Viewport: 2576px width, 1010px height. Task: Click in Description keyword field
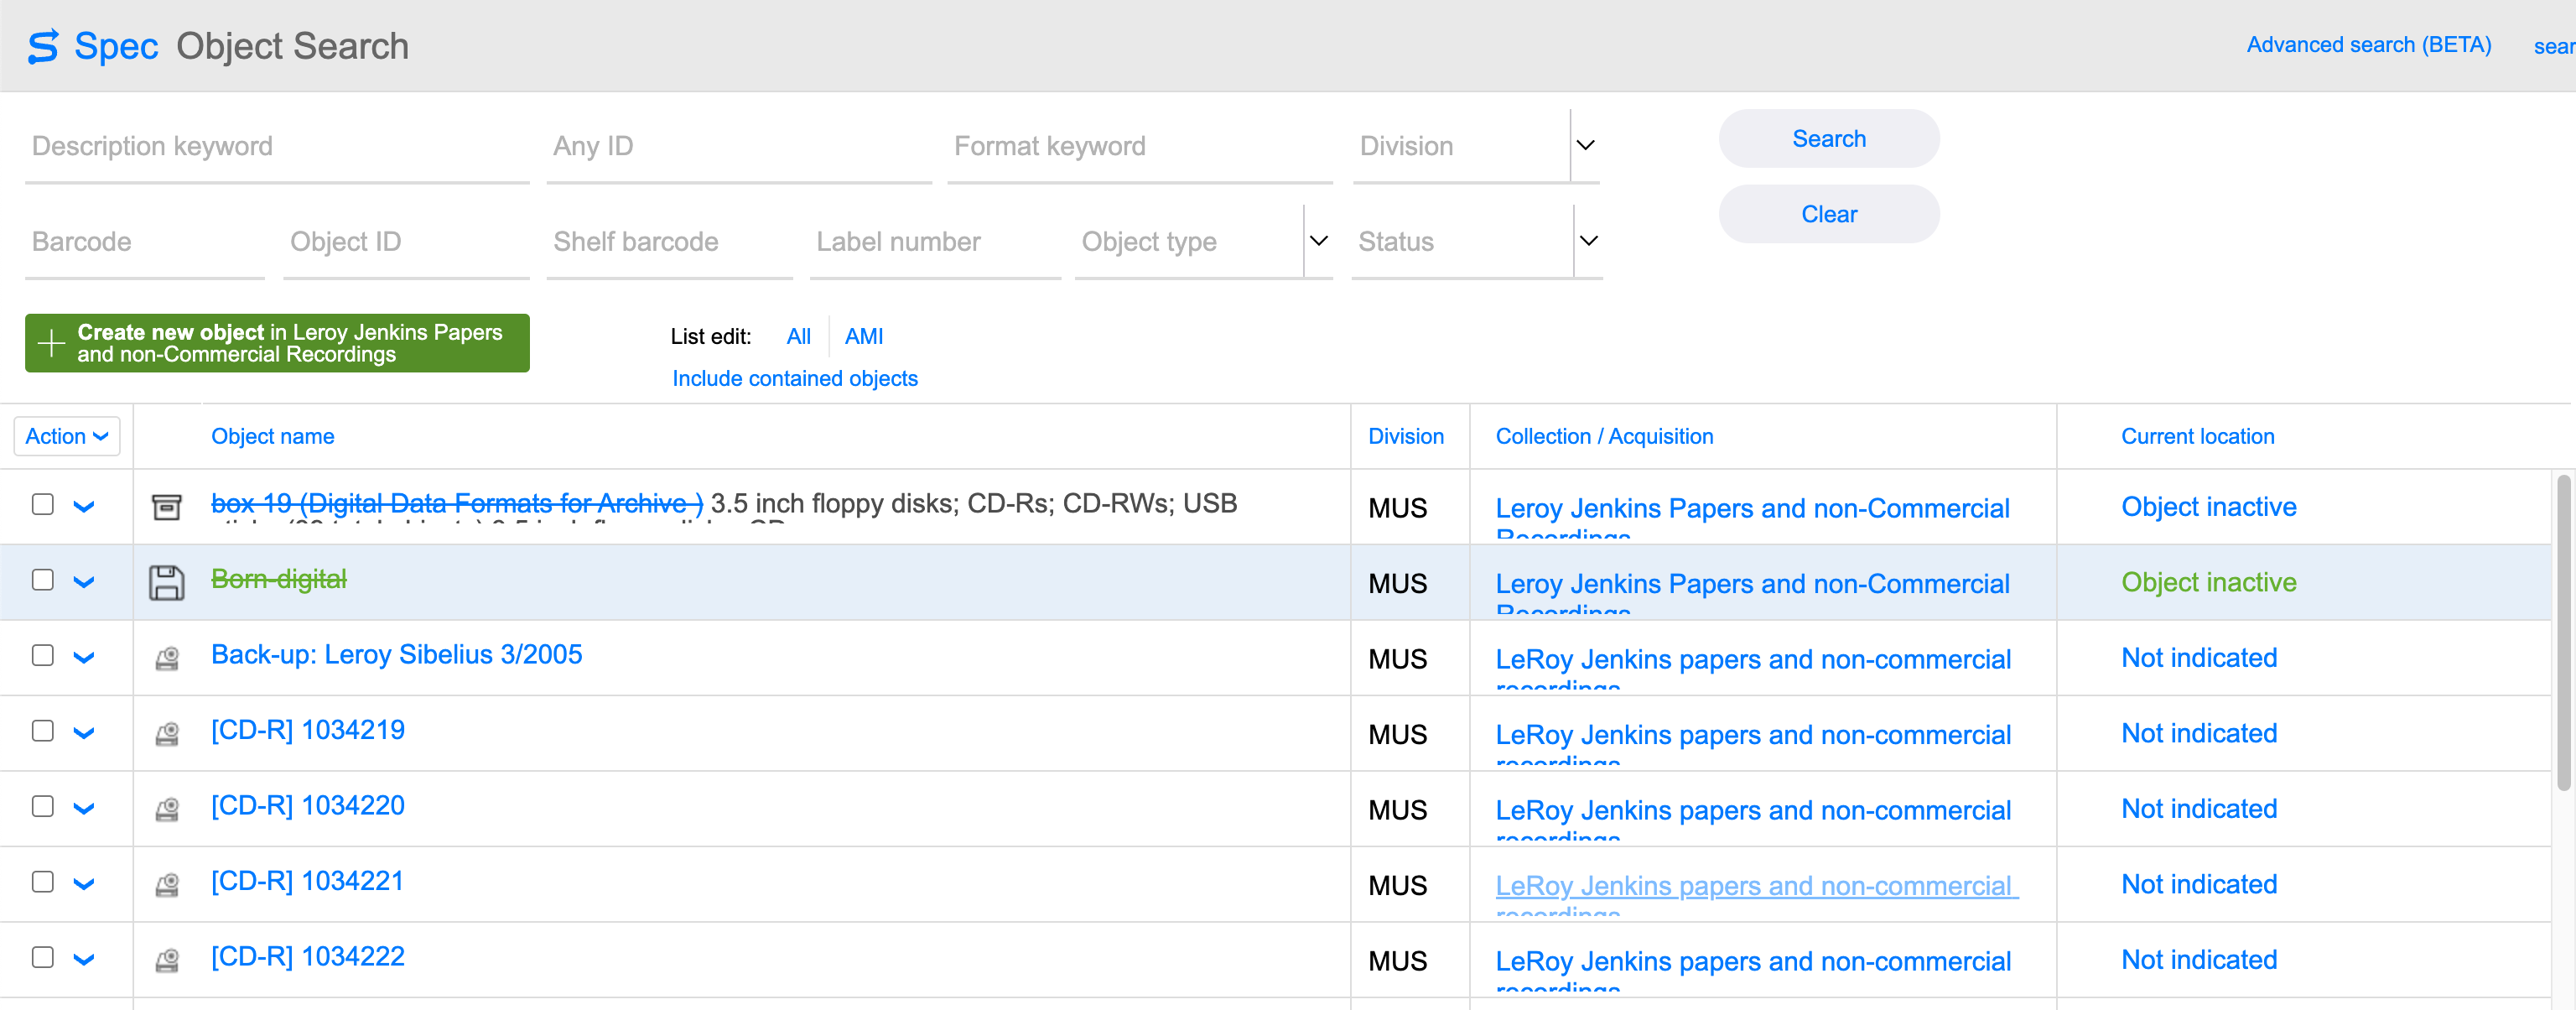[x=277, y=146]
